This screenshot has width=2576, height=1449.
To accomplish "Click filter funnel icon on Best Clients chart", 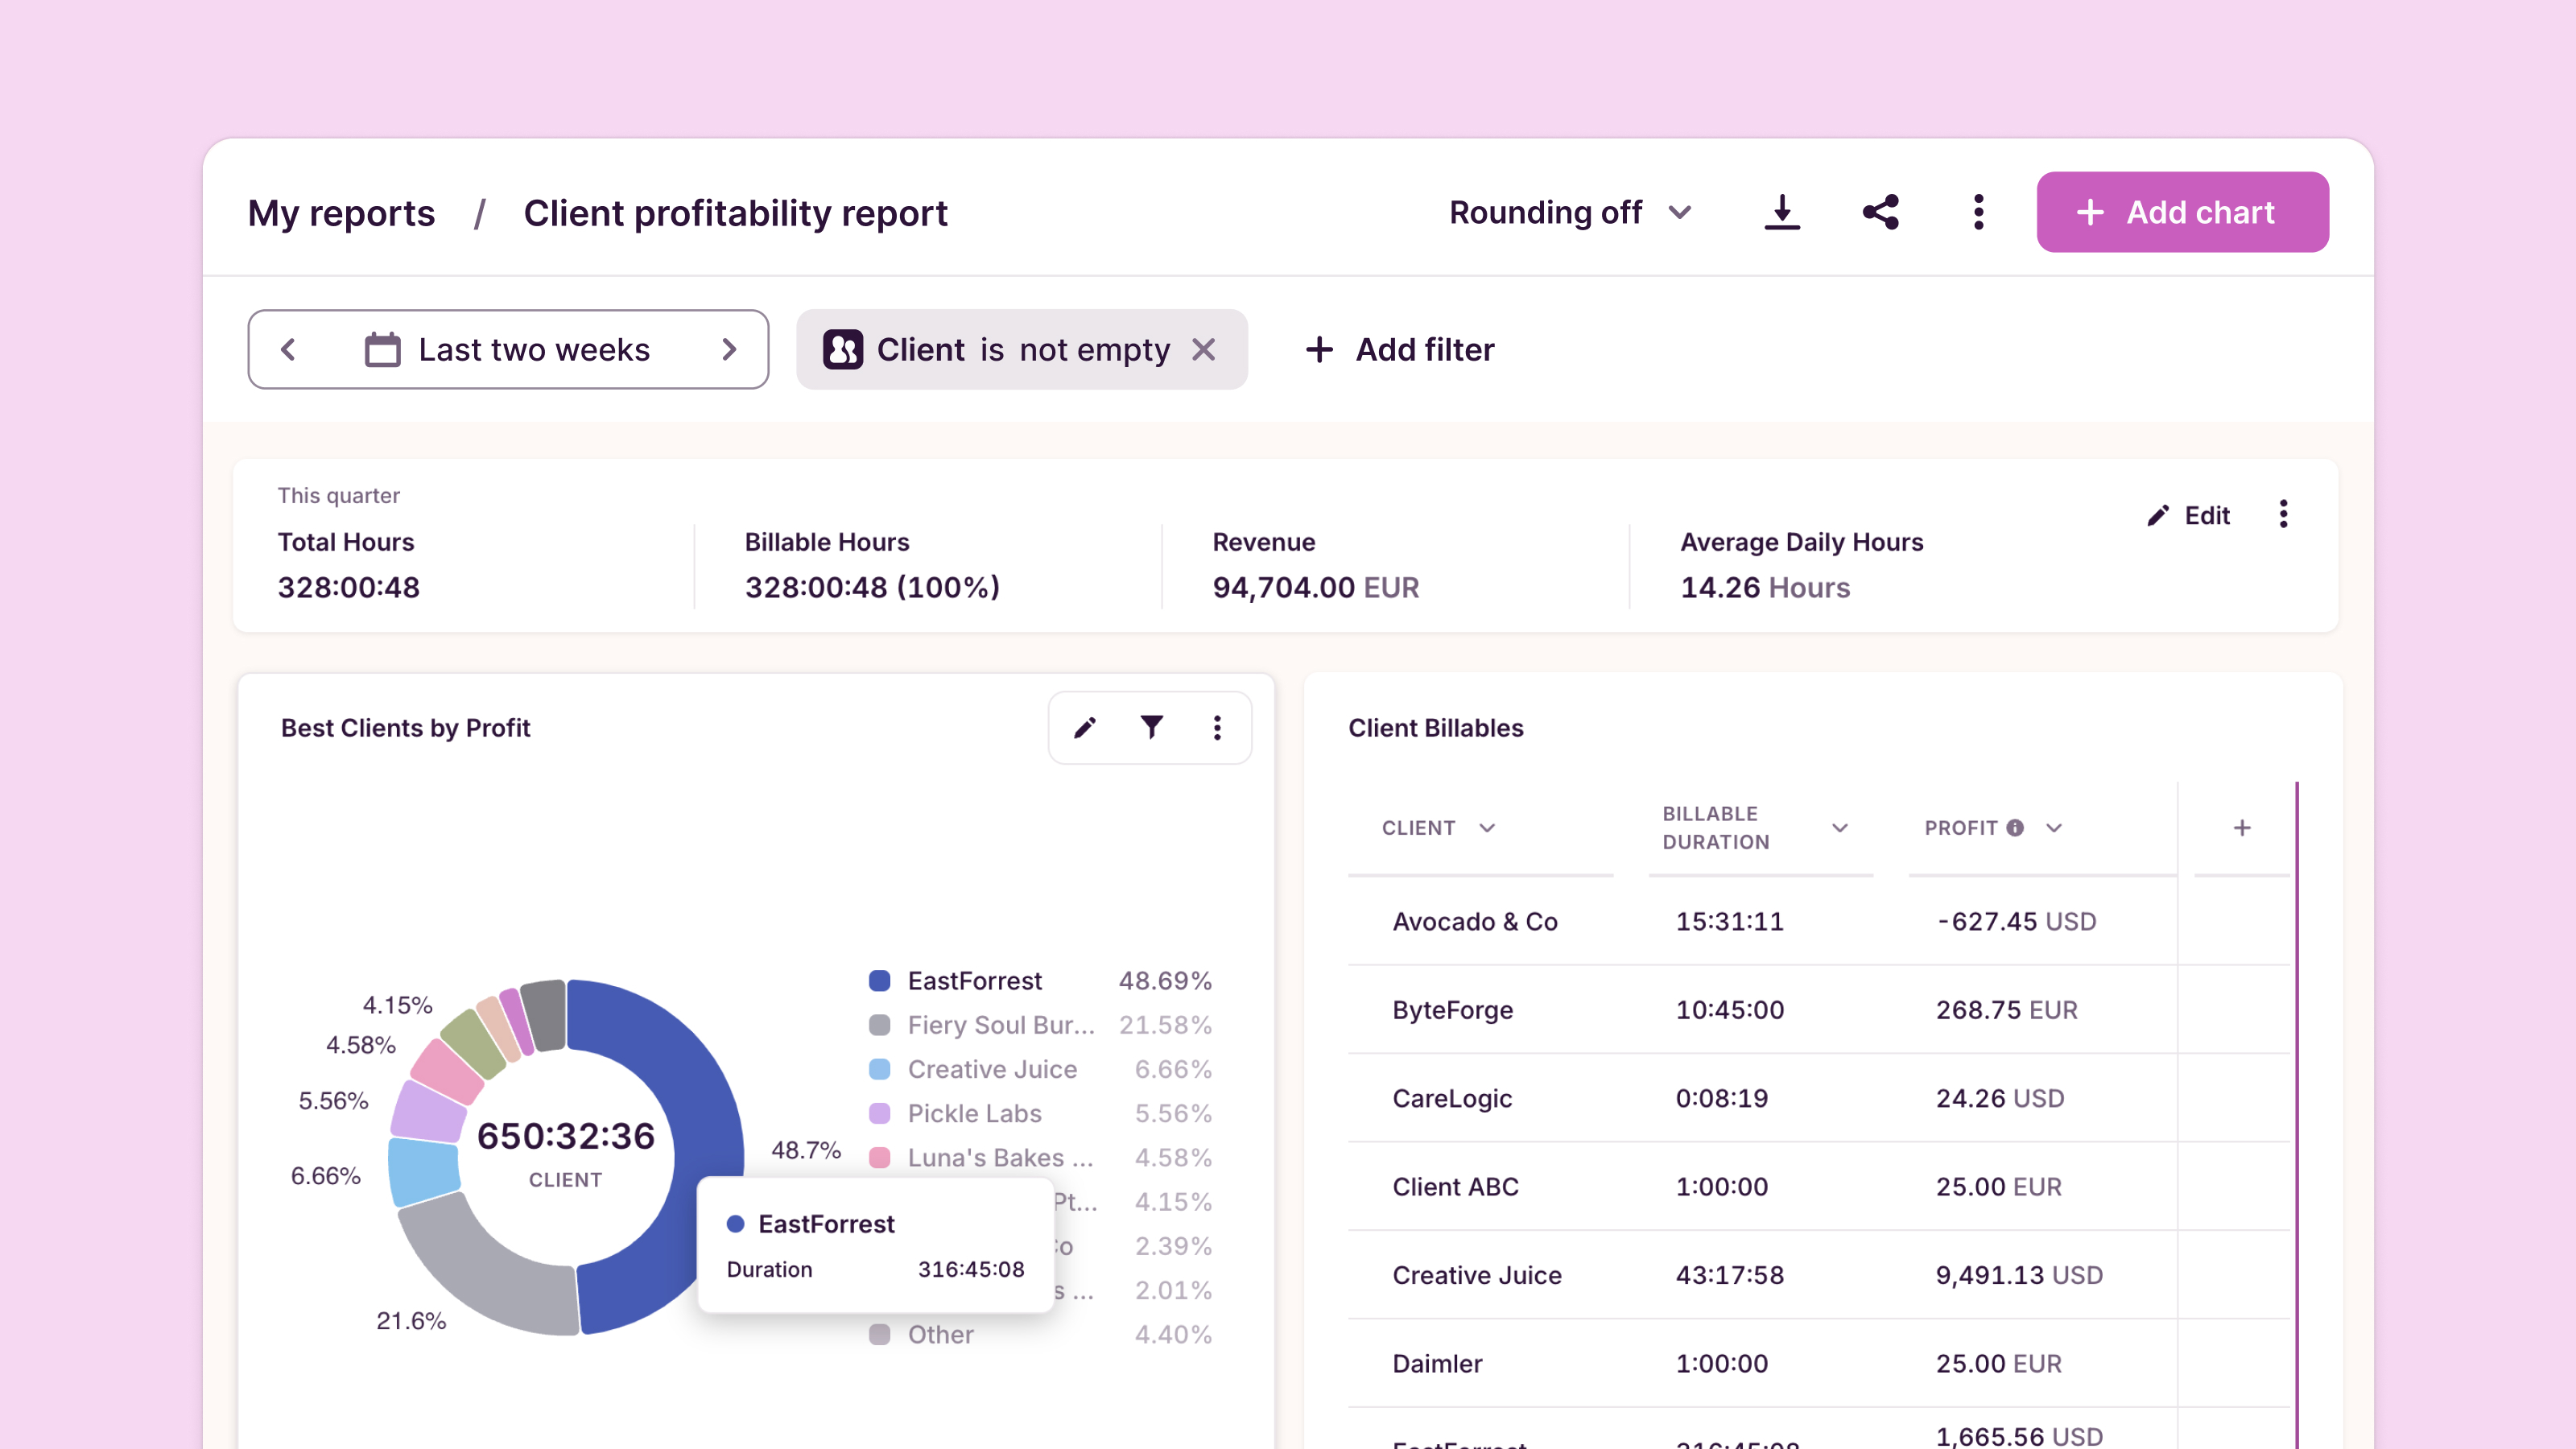I will tap(1151, 728).
